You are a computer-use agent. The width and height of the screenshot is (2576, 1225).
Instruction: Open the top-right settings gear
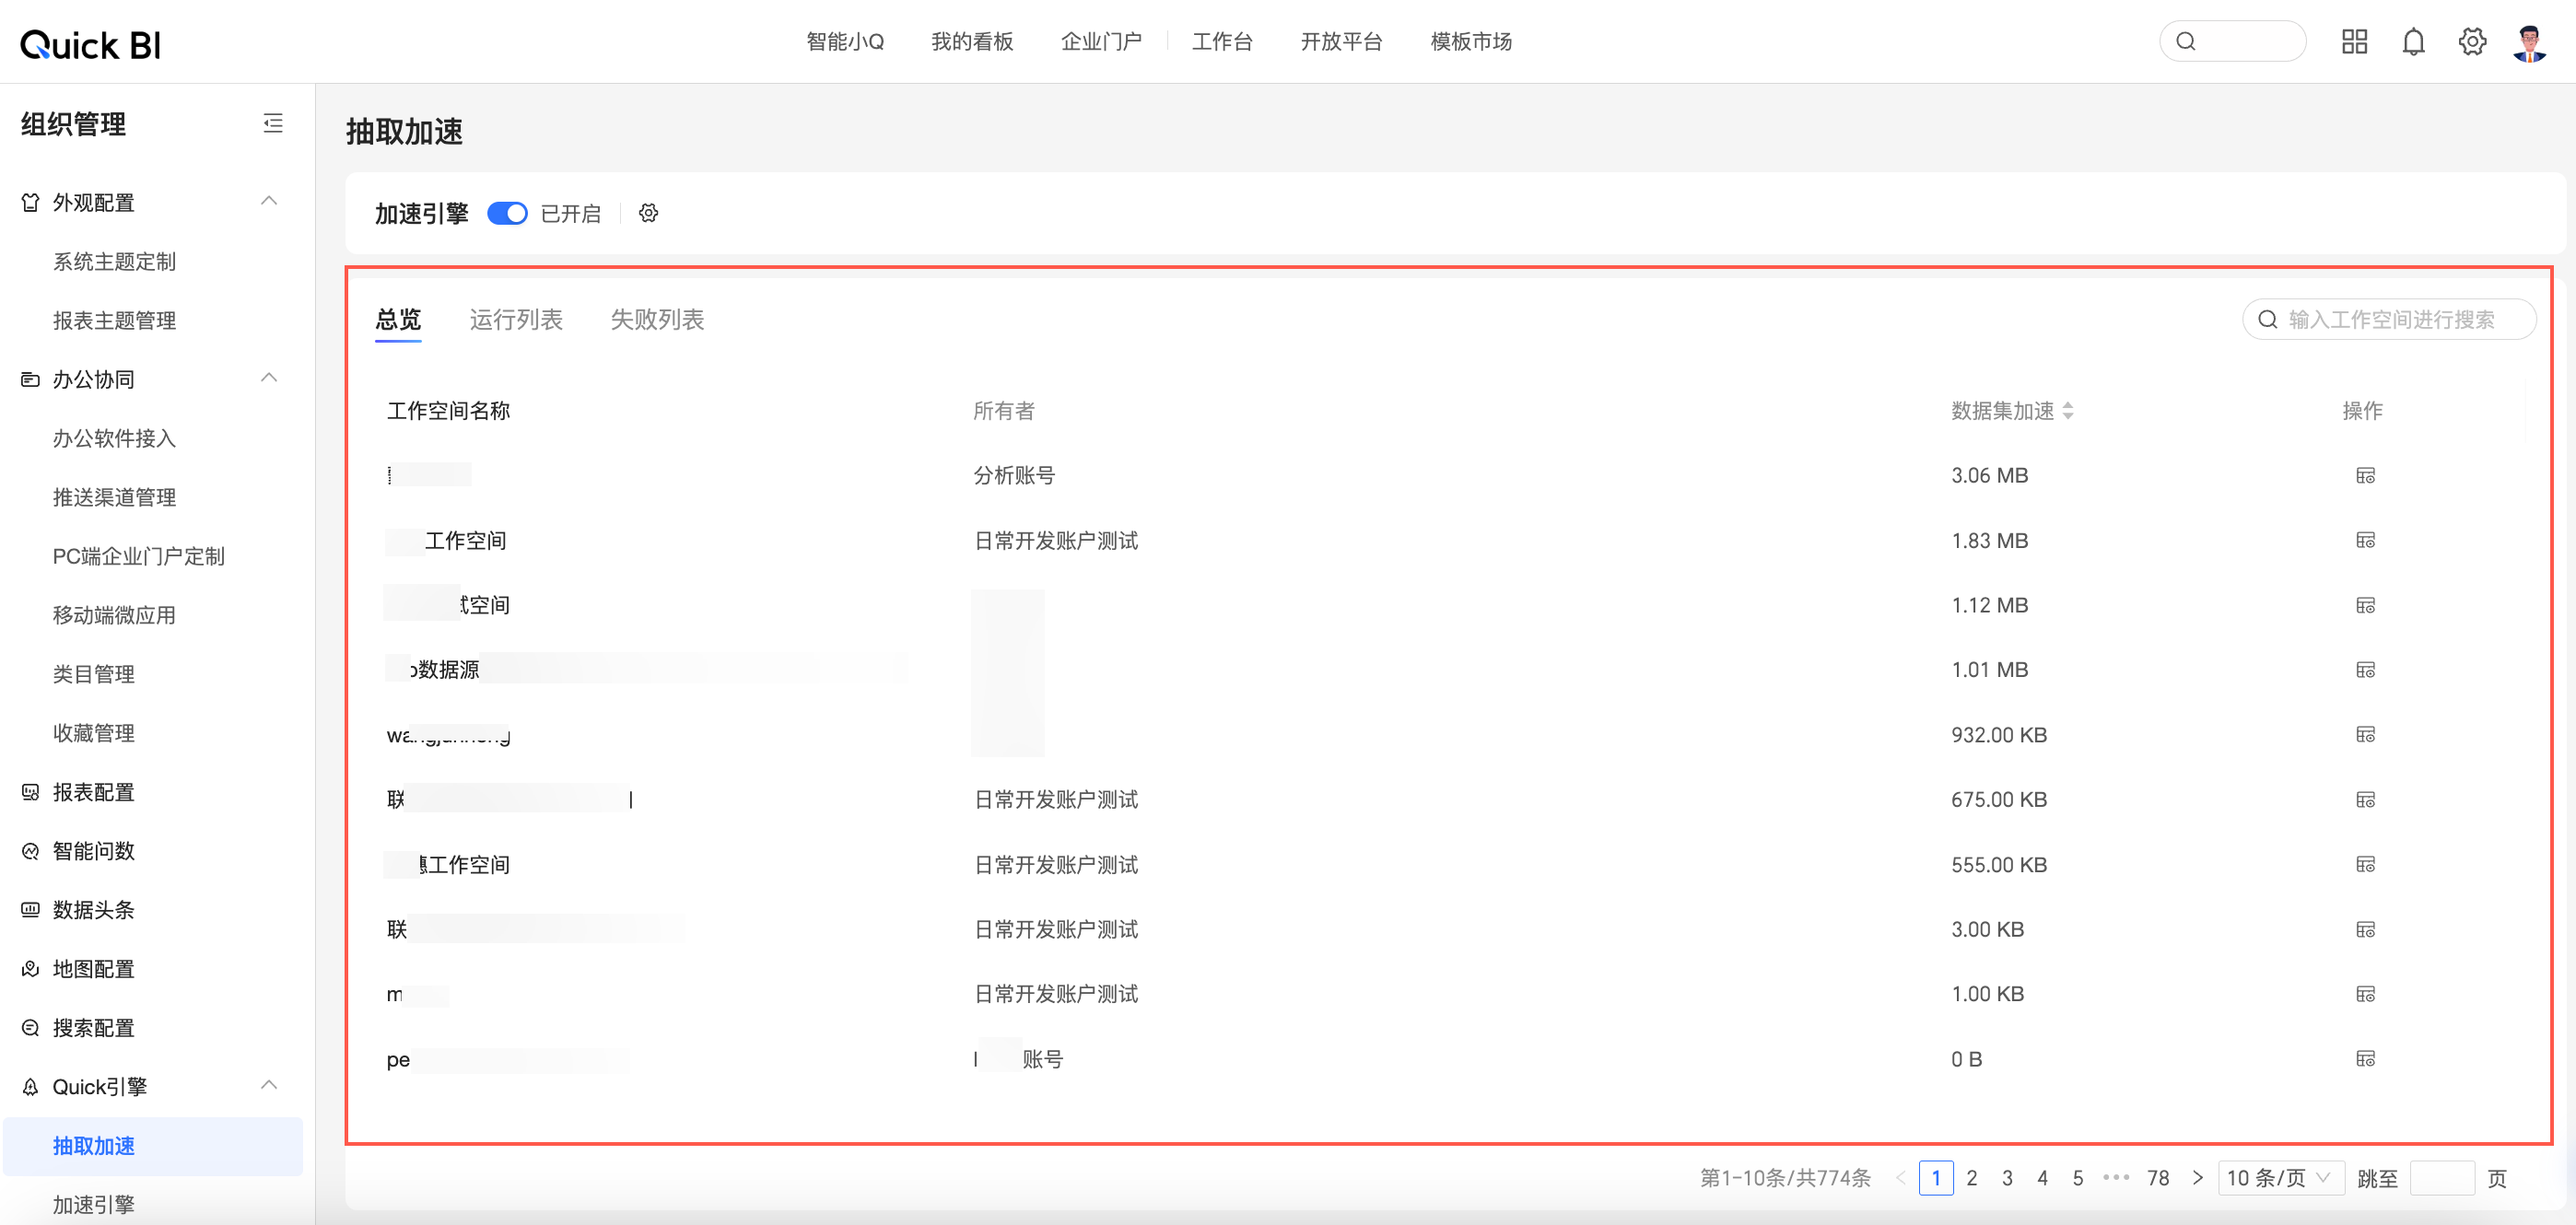[2472, 42]
